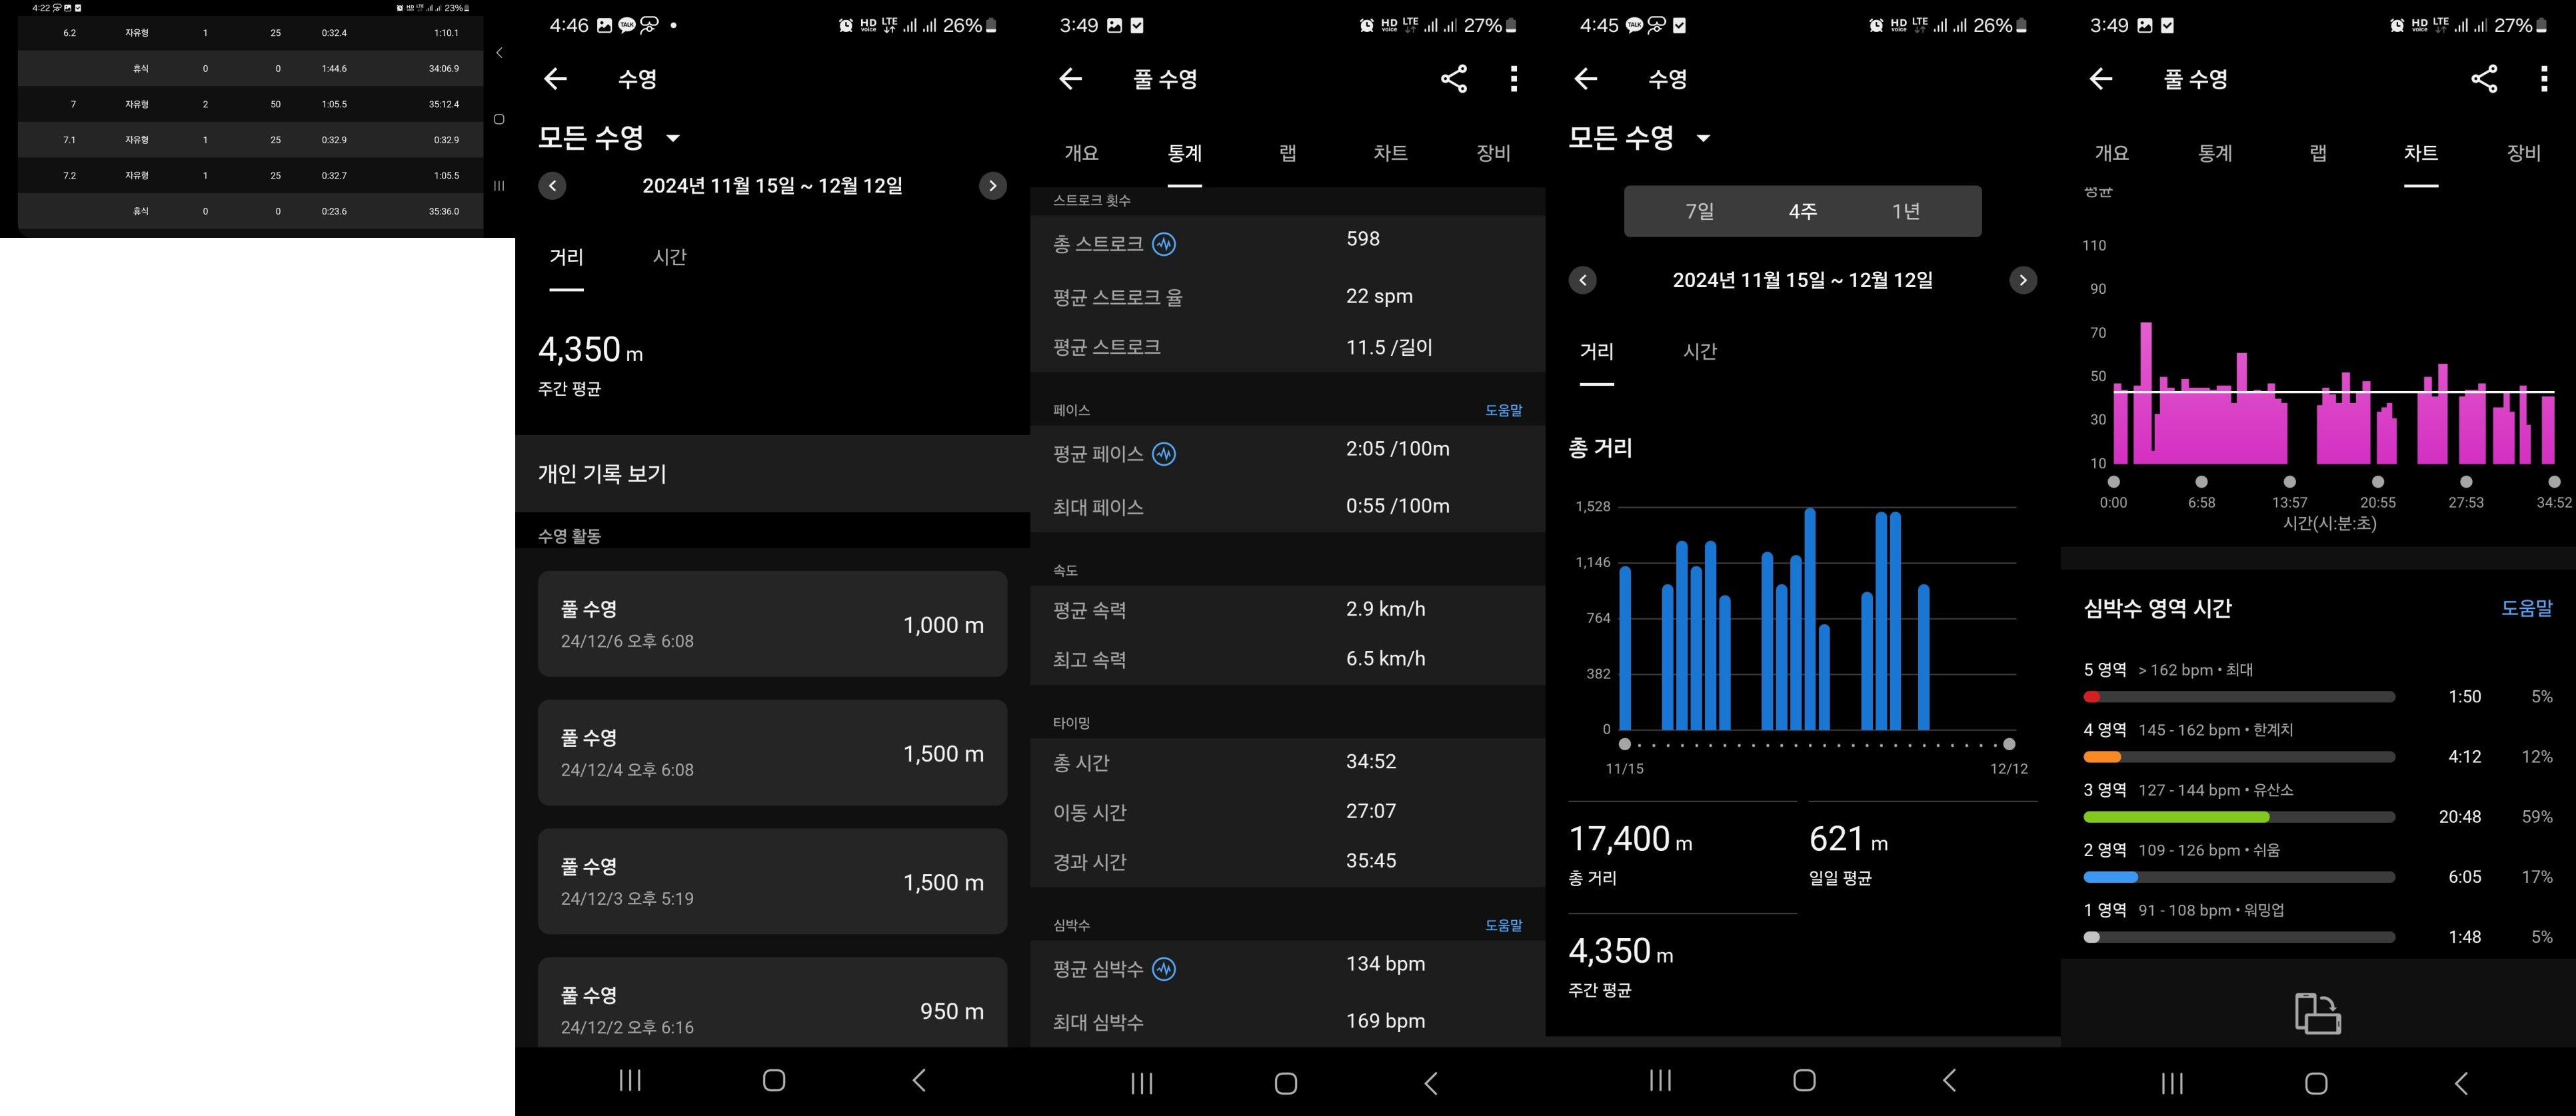Tap the 11/15 start handle under distance chart
Screen dimensions: 2576x1116
tap(1625, 744)
